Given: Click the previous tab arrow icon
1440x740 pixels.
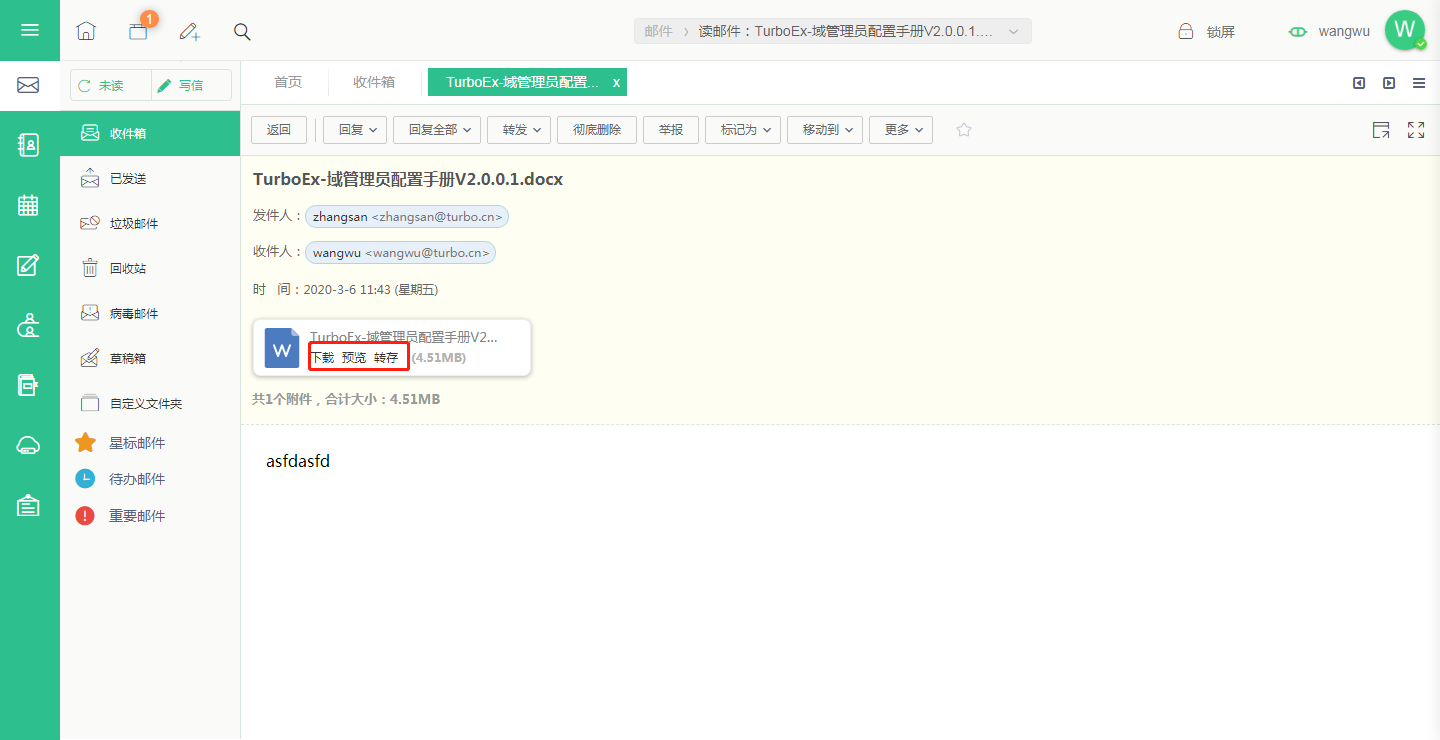Looking at the screenshot, I should point(1359,83).
